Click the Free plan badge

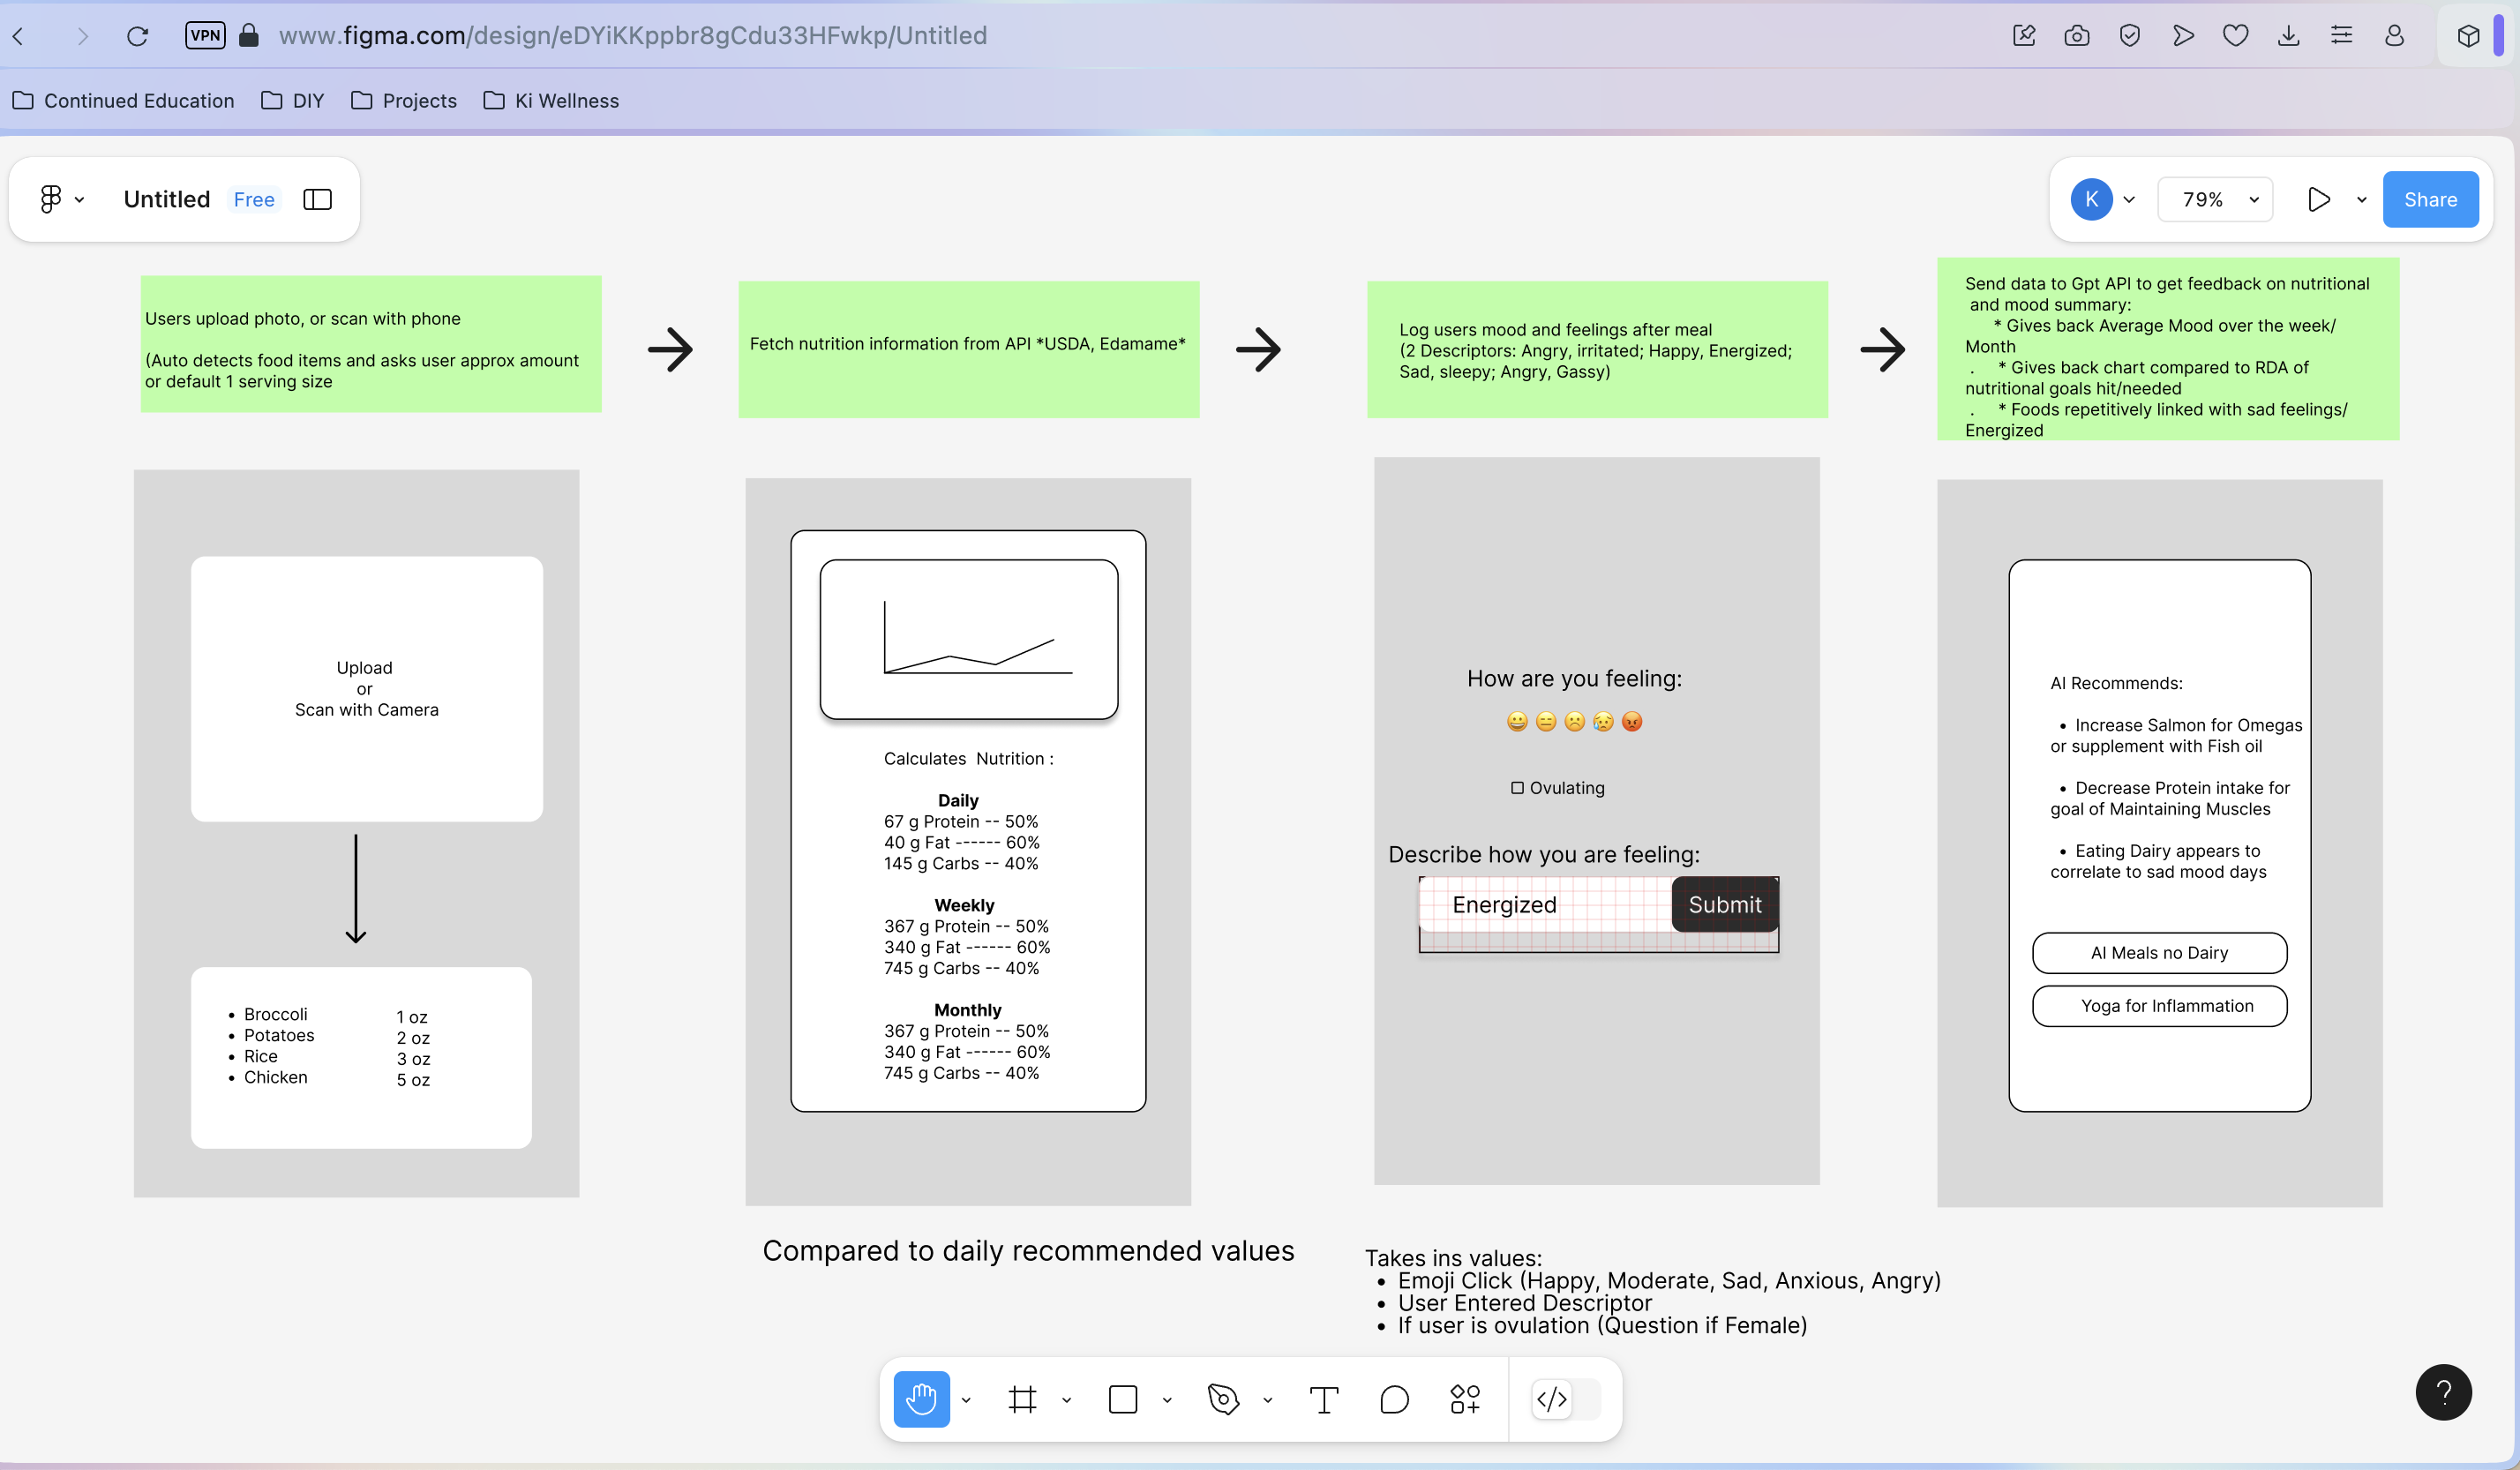point(254,199)
